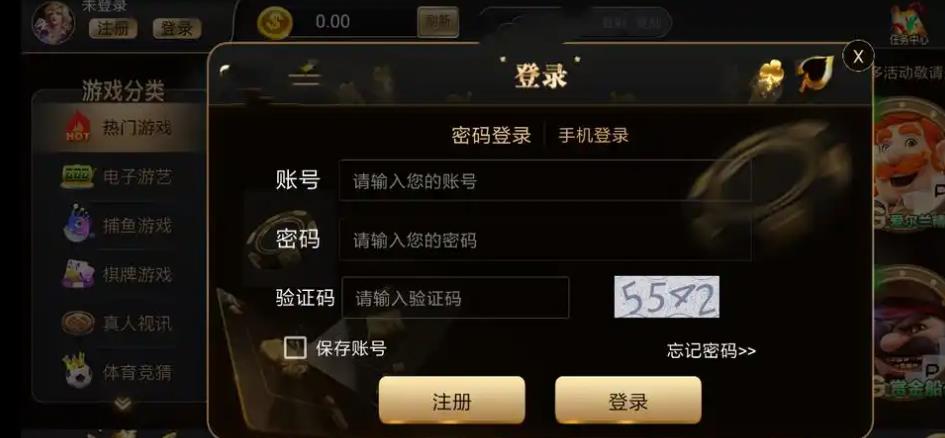Select the 捕鱼游戏 fish icon

coord(79,224)
